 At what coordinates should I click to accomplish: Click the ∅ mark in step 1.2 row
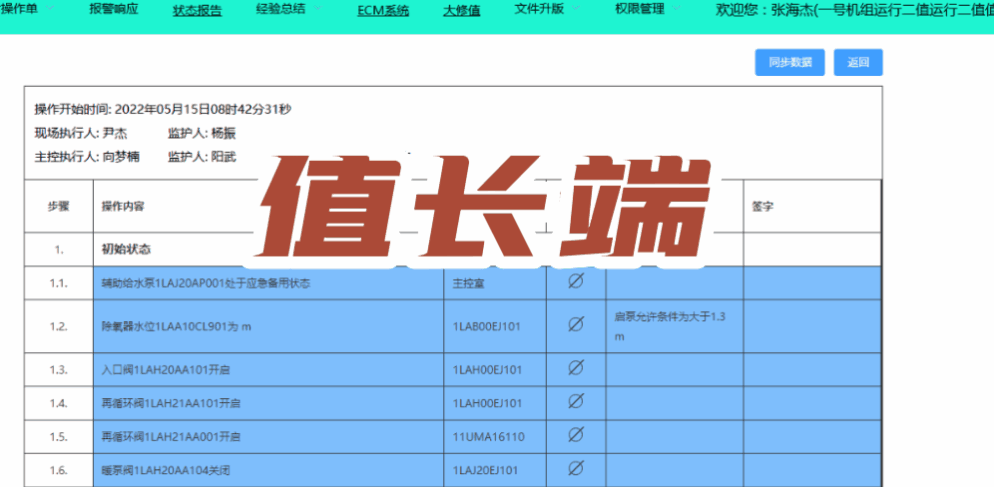point(575,325)
